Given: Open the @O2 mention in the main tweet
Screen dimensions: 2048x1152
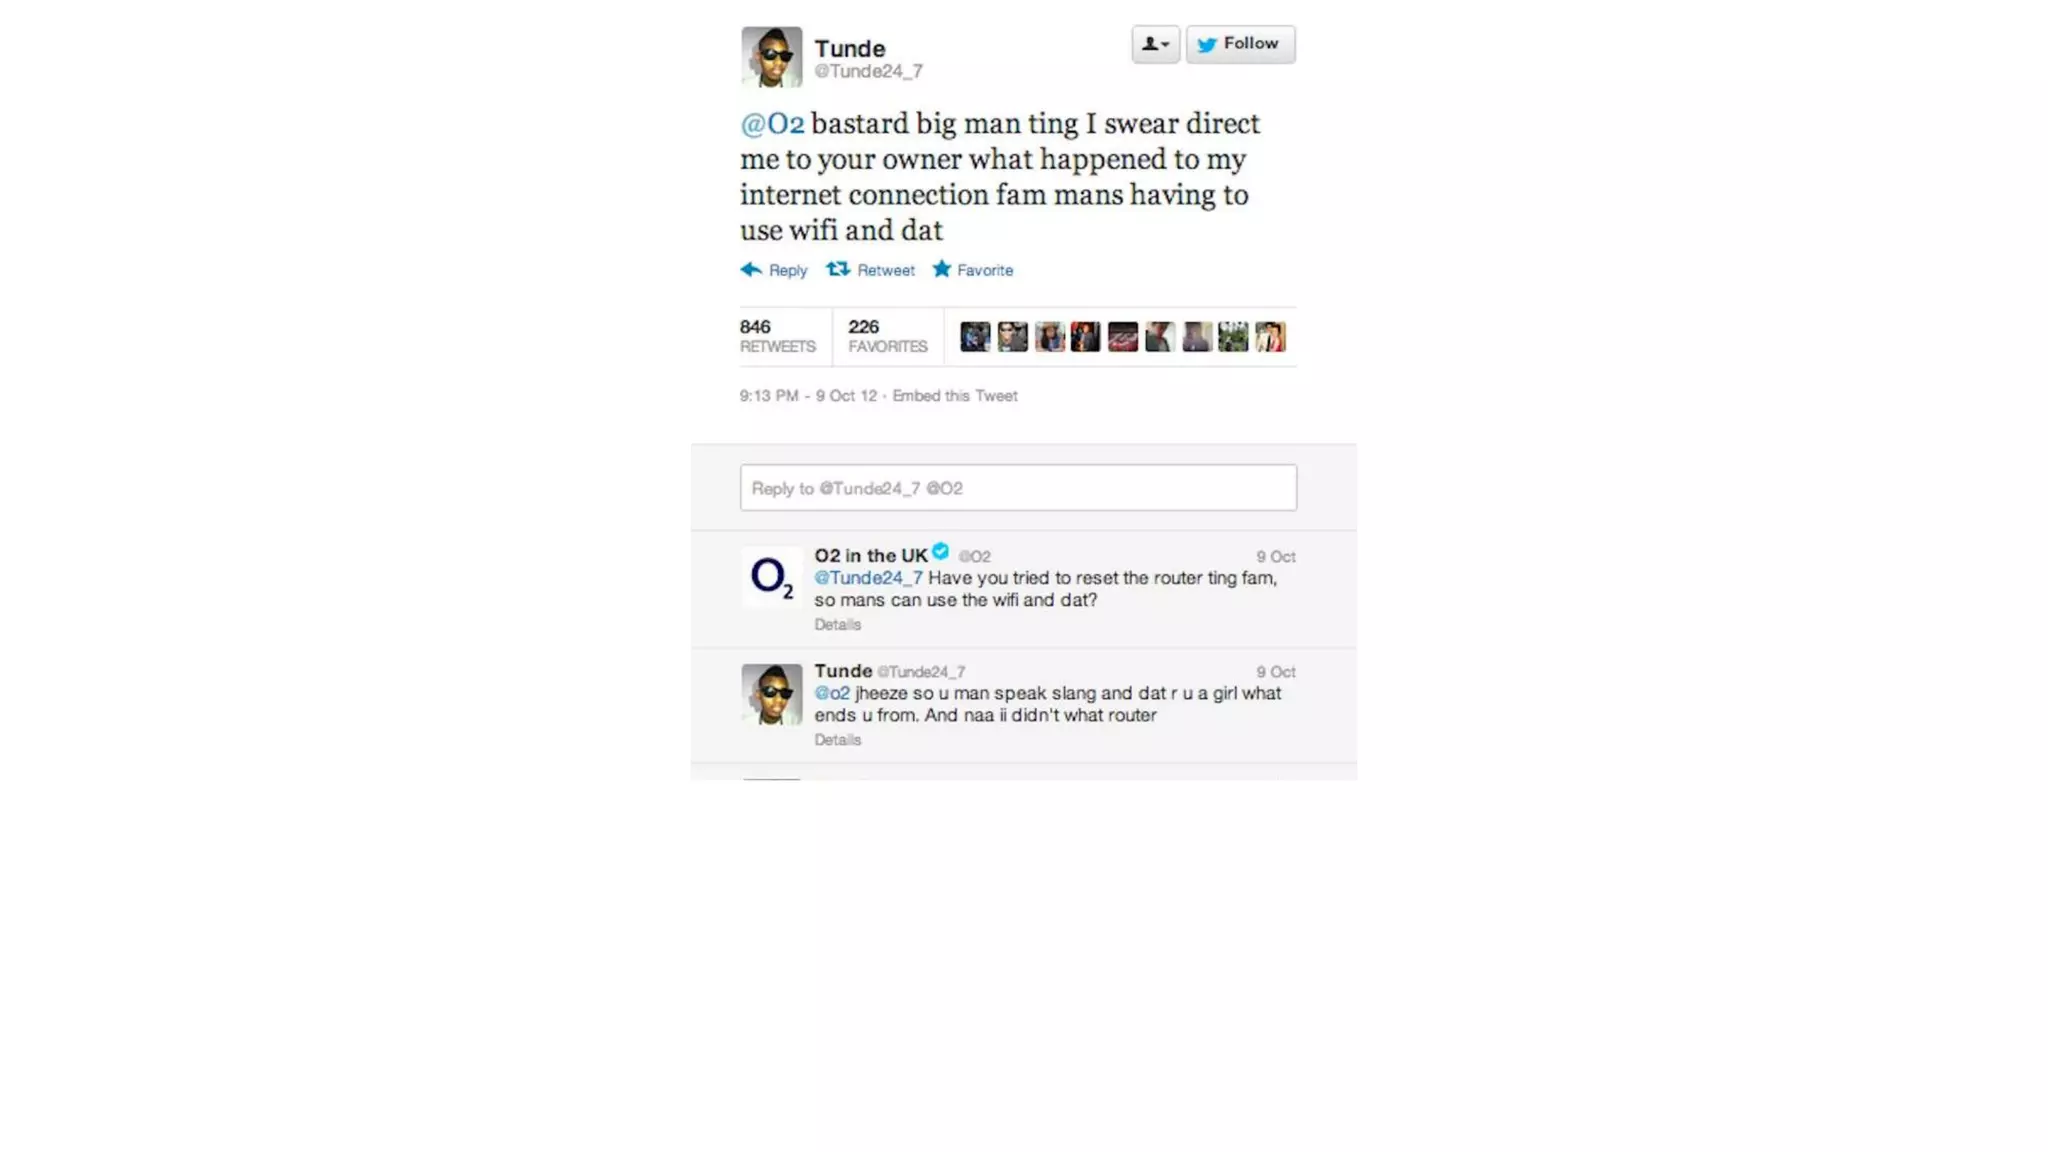Looking at the screenshot, I should click(772, 124).
